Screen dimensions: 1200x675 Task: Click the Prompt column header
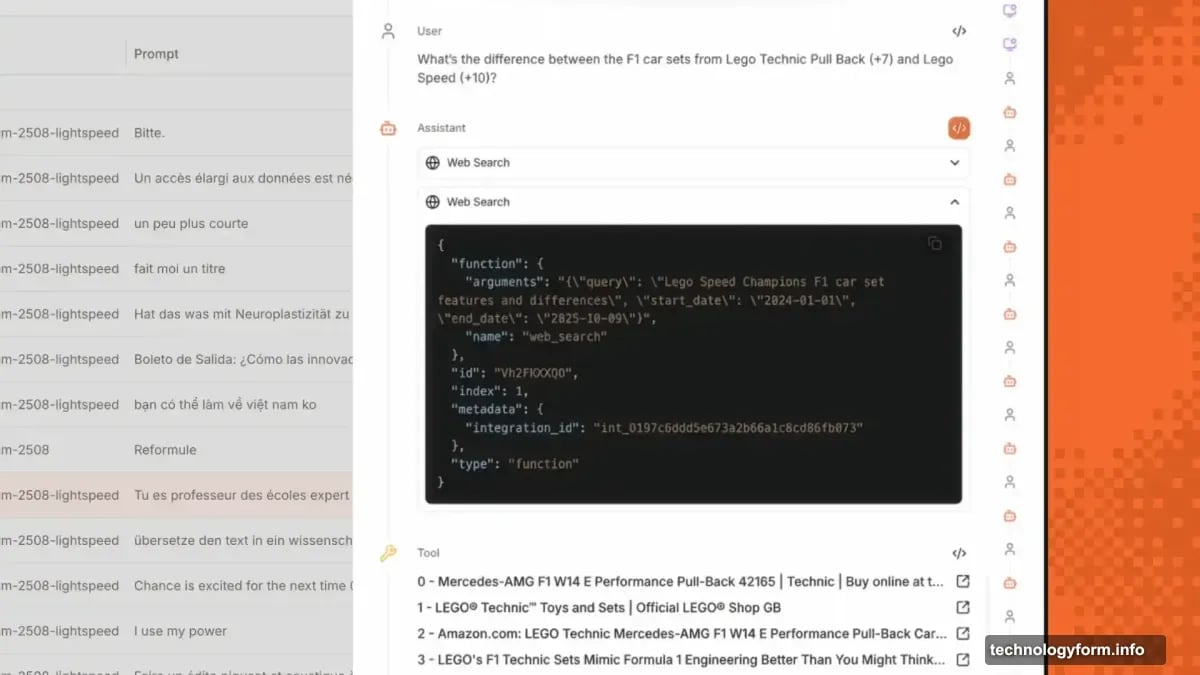click(x=157, y=54)
